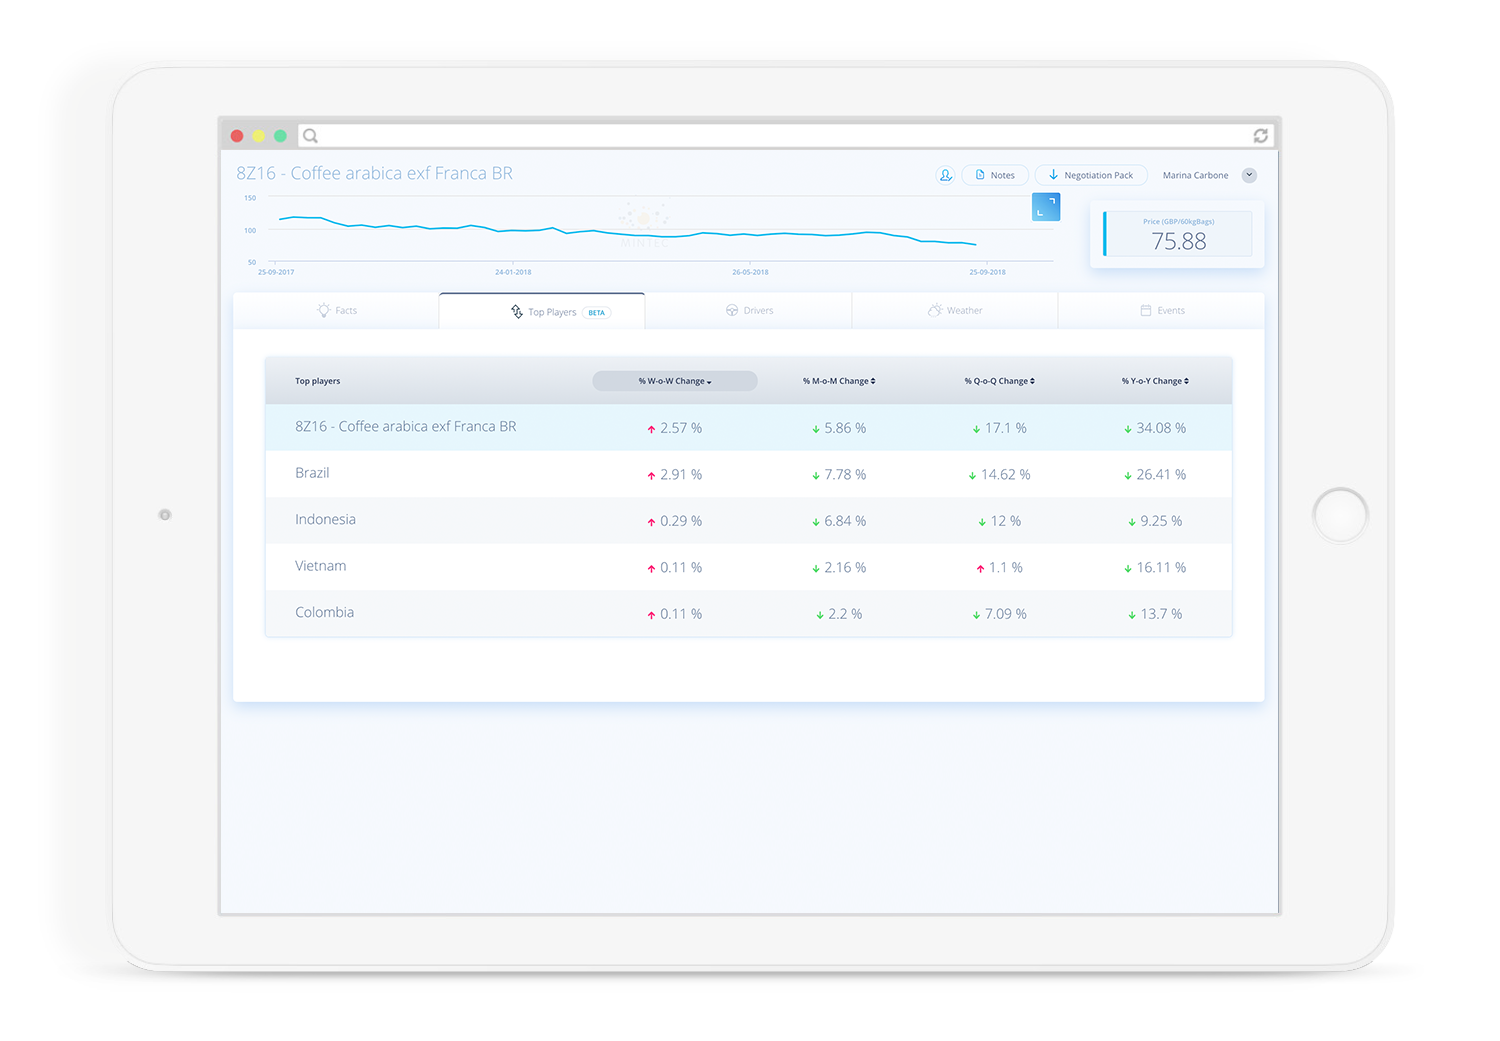Click the share/user icon beside Notes

[x=945, y=175]
